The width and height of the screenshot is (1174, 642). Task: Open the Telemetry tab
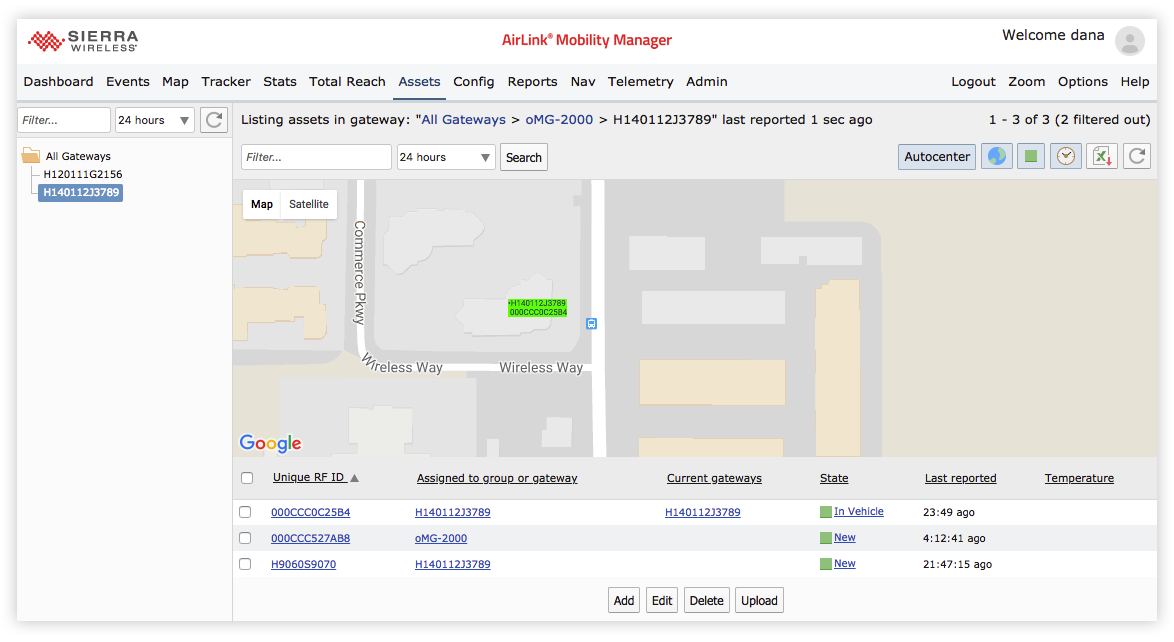point(640,82)
